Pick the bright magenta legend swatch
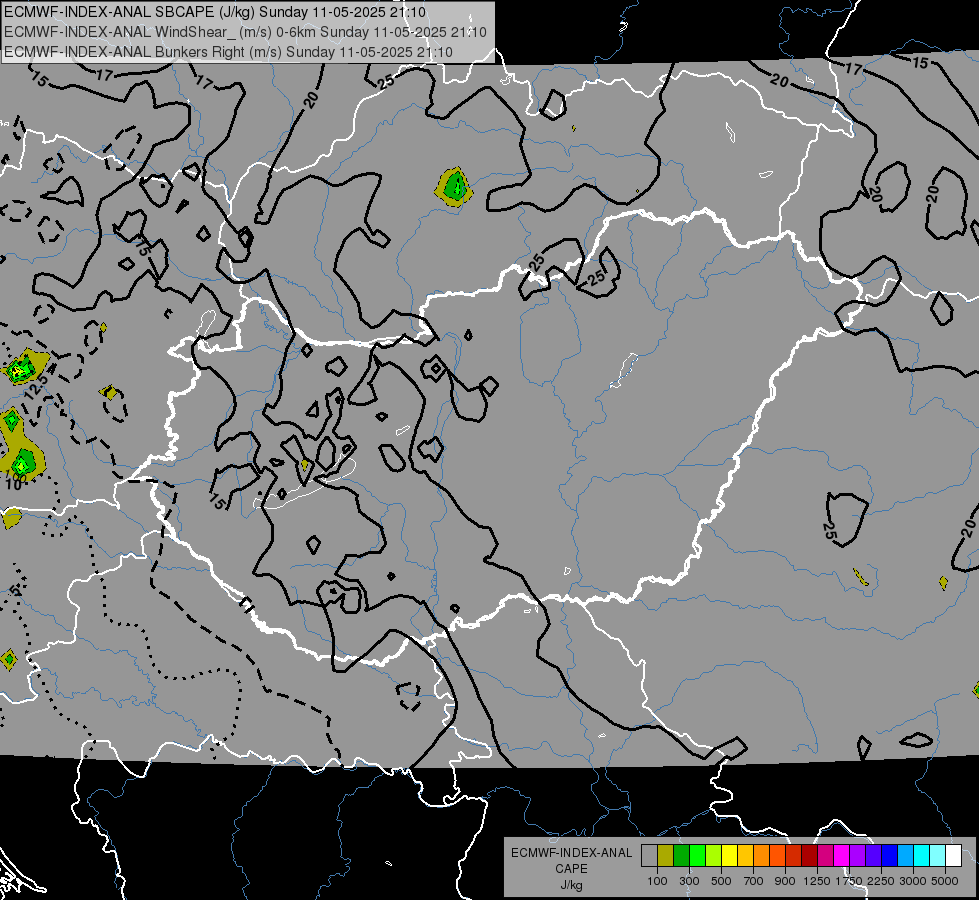Viewport: 979px width, 900px height. [842, 856]
